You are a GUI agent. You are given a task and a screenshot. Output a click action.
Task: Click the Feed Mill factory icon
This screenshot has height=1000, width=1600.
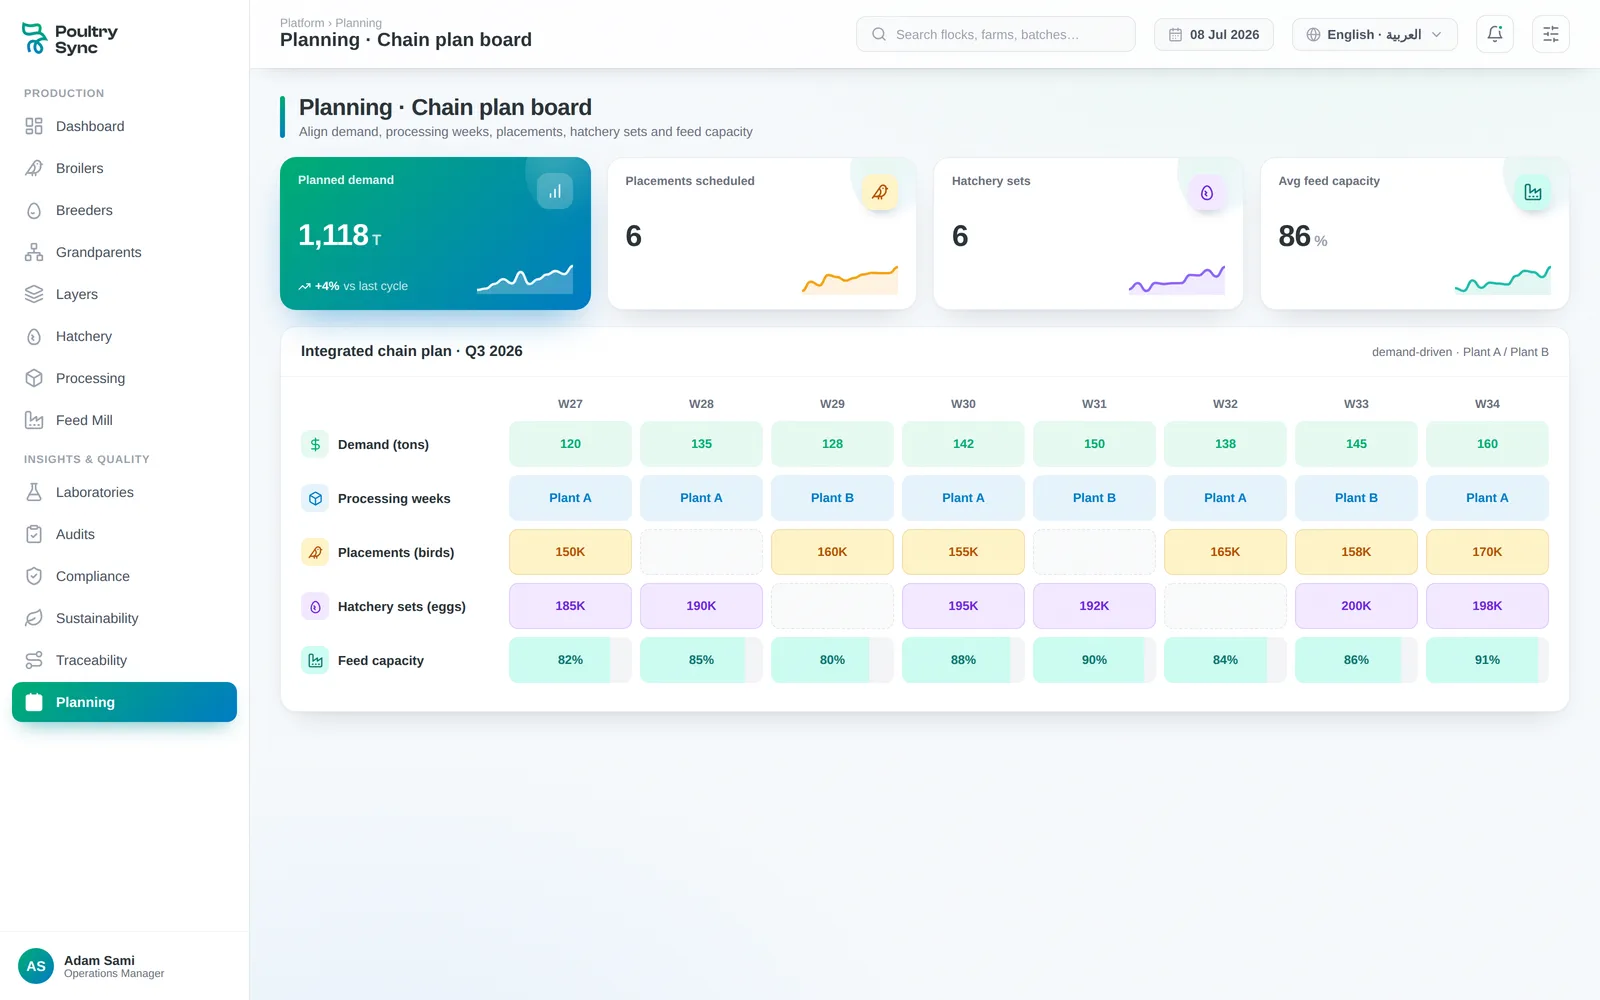coord(34,420)
